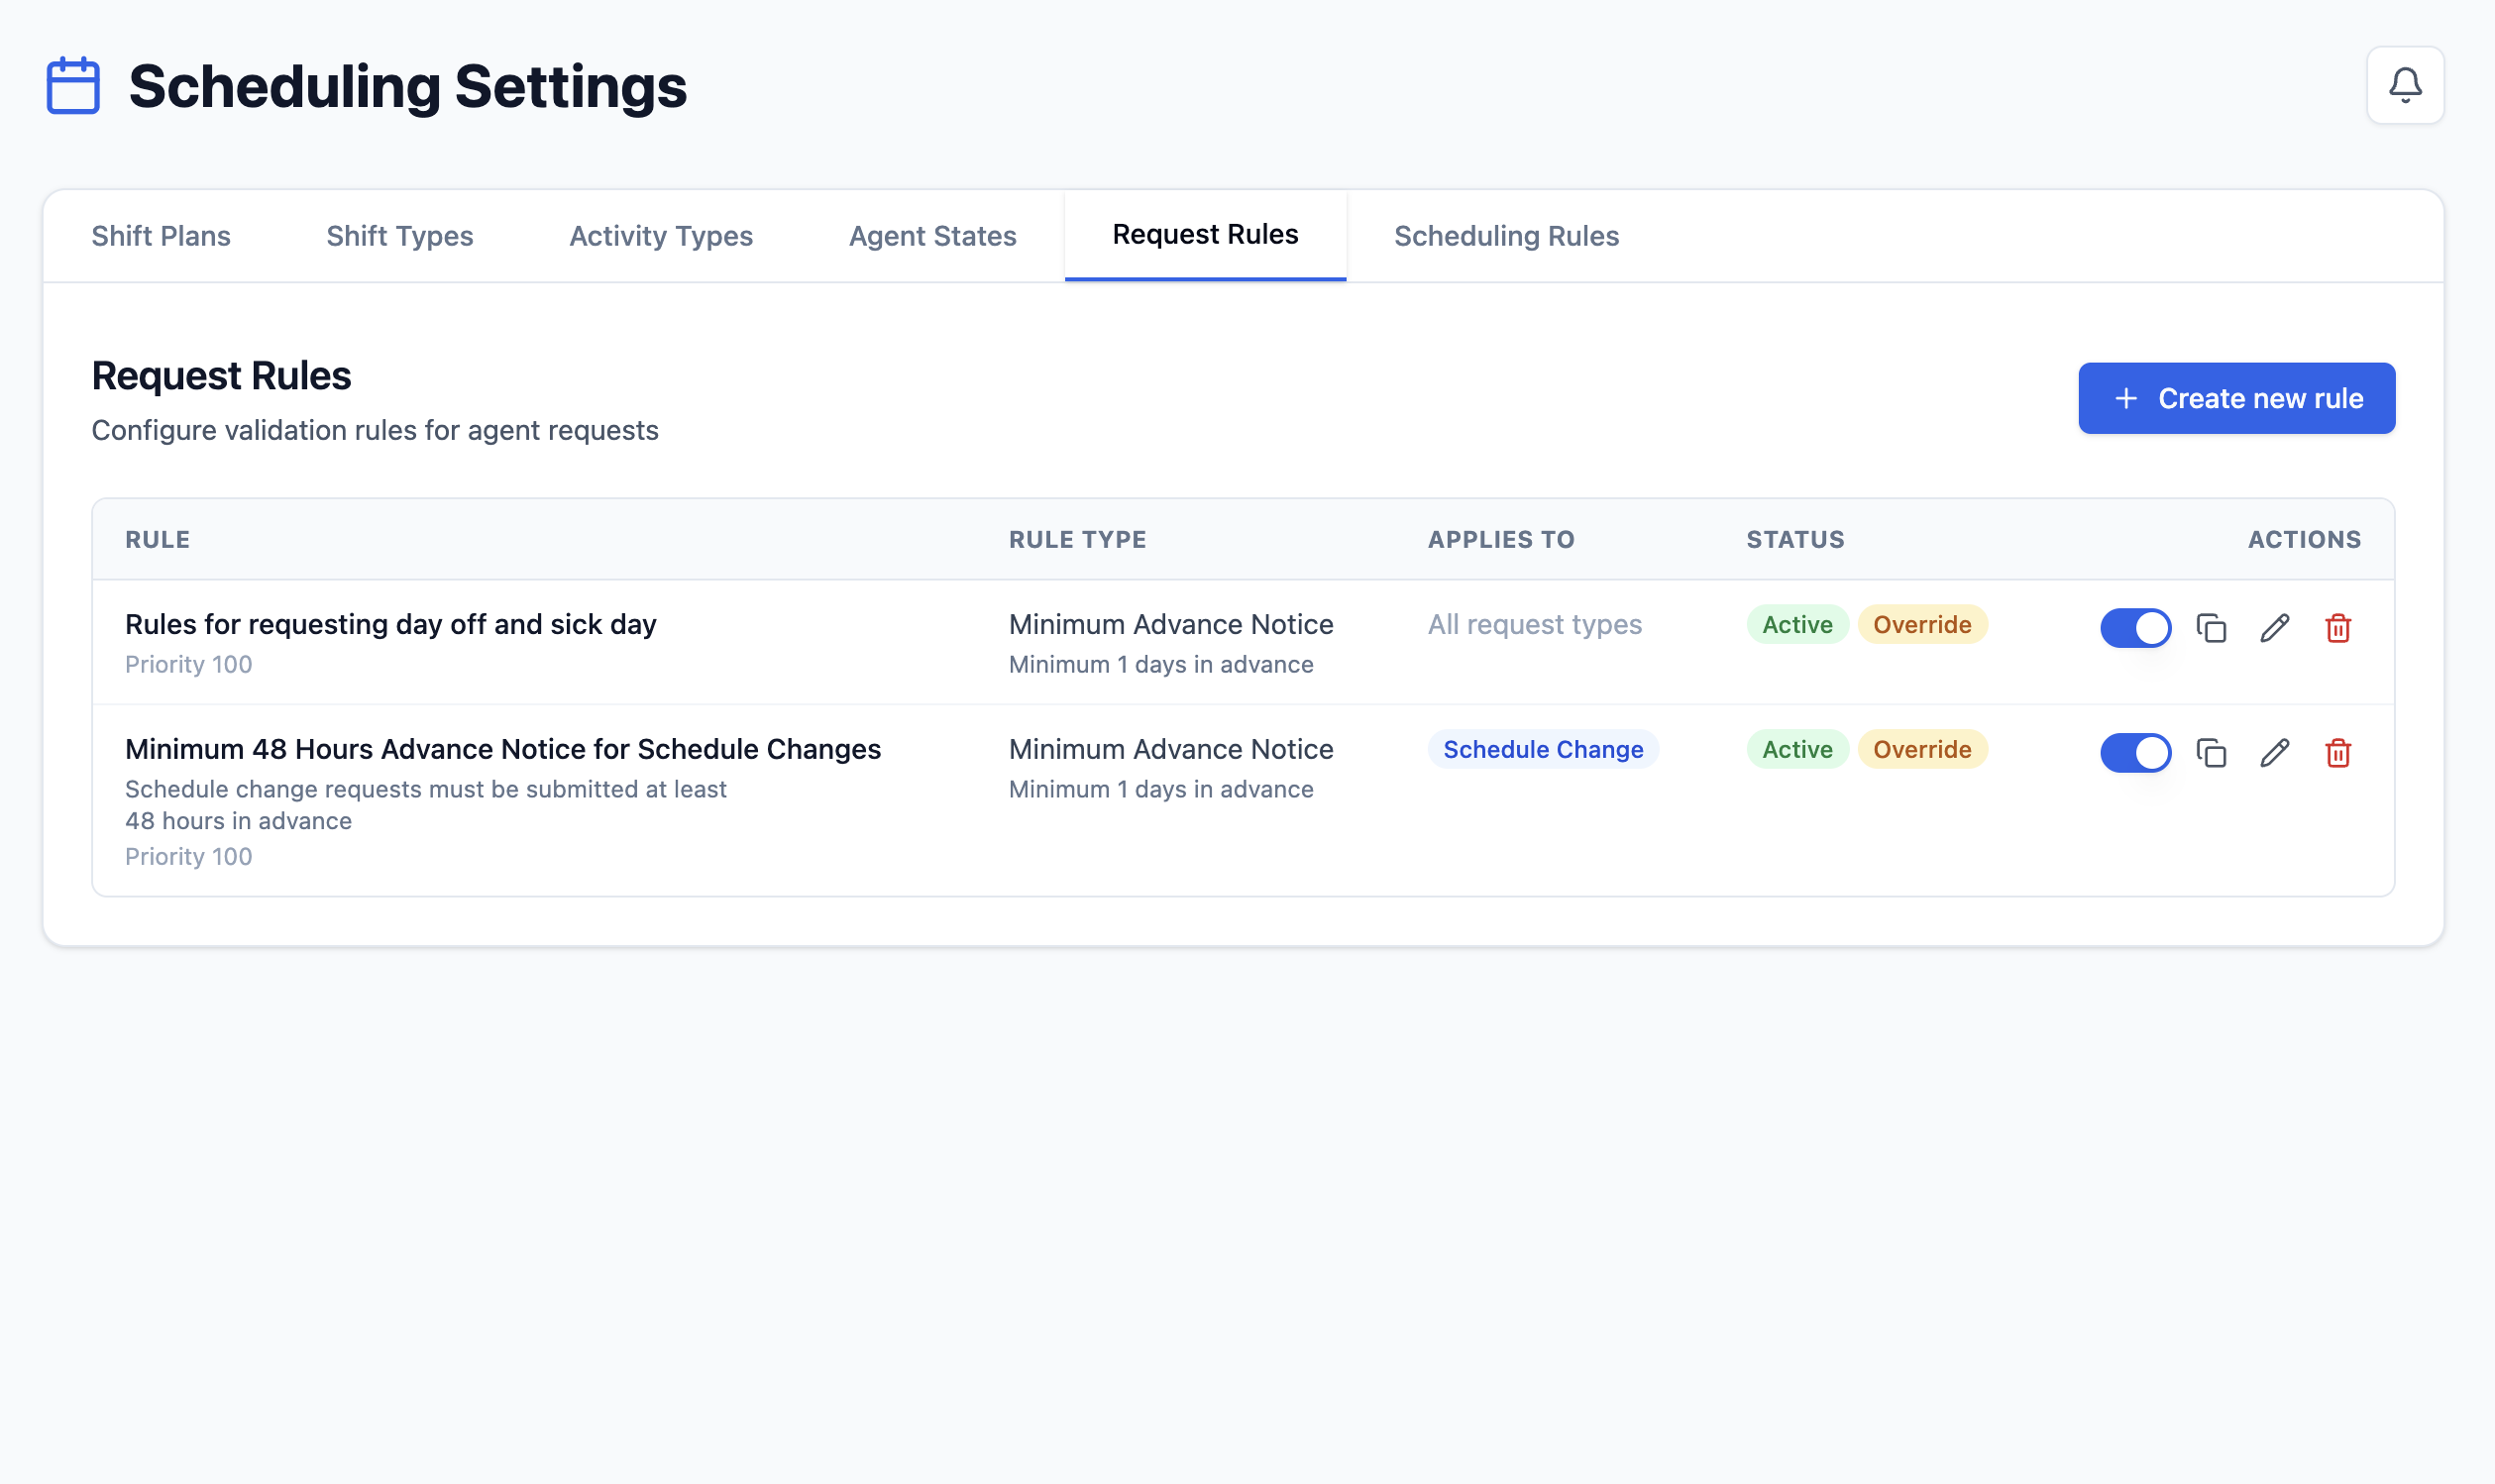
Task: Click the Active badge for day off rule
Action: pyautogui.click(x=1796, y=624)
